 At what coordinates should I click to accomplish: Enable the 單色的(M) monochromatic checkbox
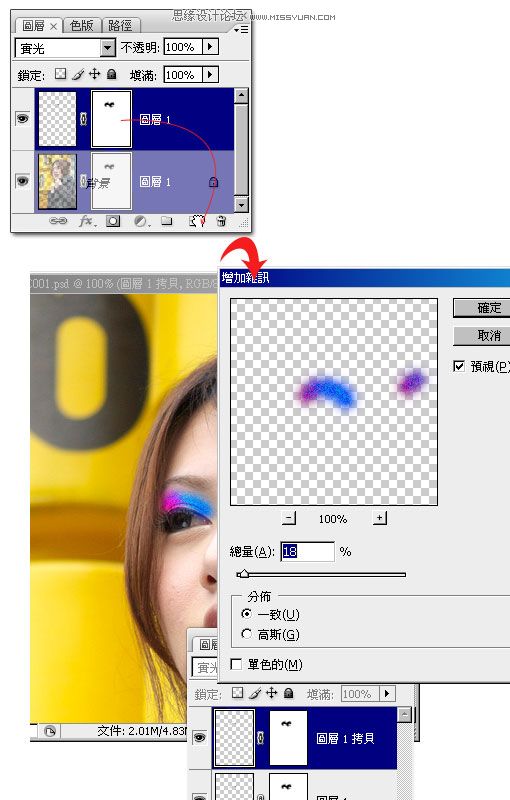236,664
